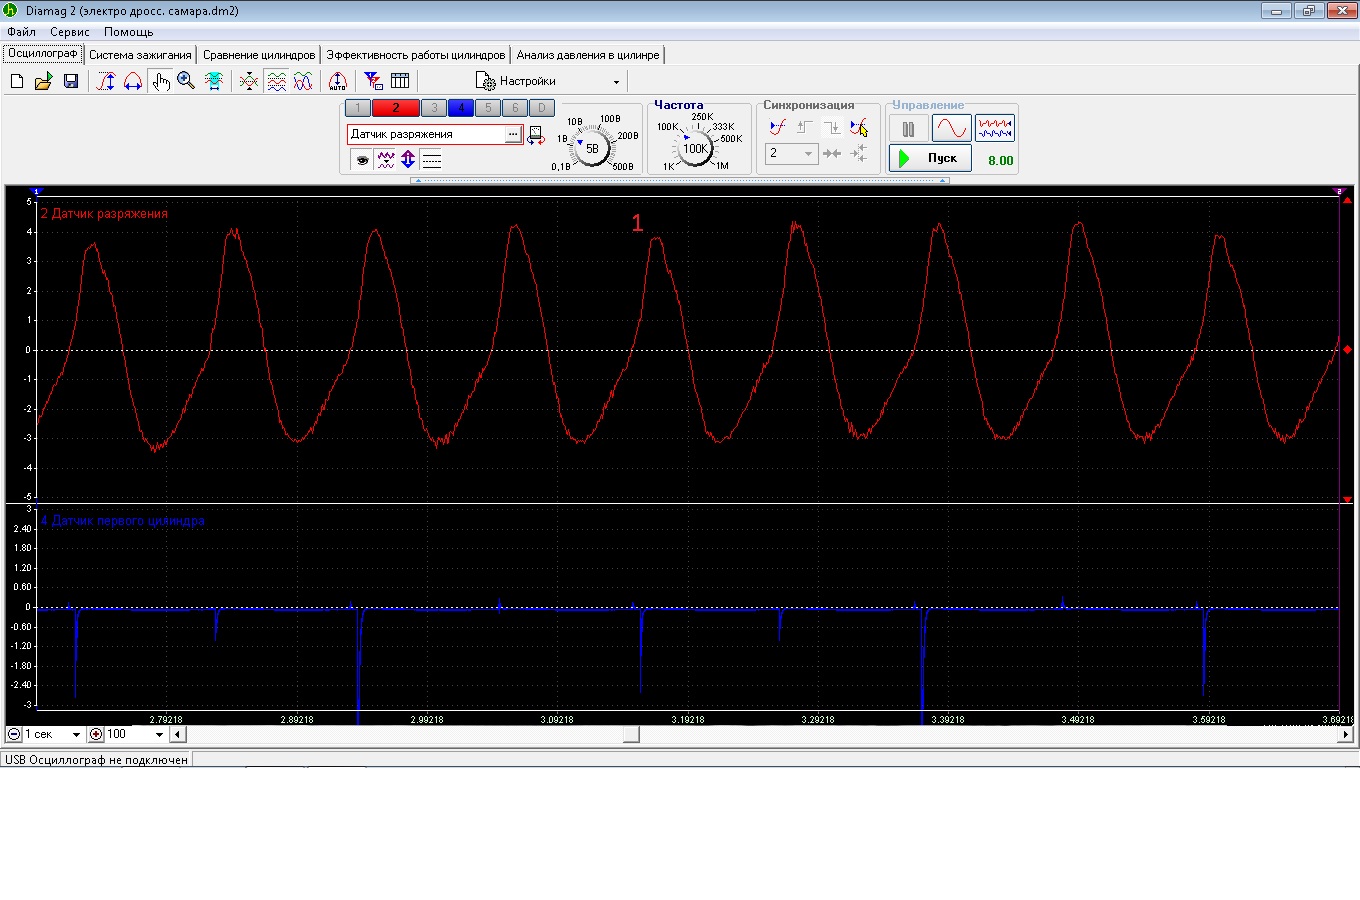
Task: Click the teal waveform fit icon
Action: [x=213, y=81]
